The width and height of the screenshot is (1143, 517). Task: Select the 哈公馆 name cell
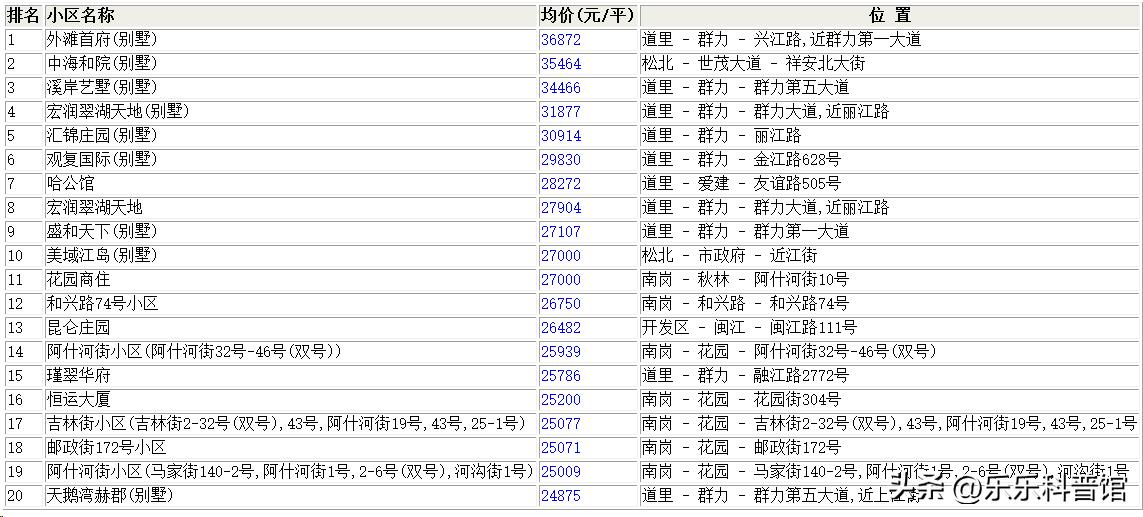pos(291,184)
